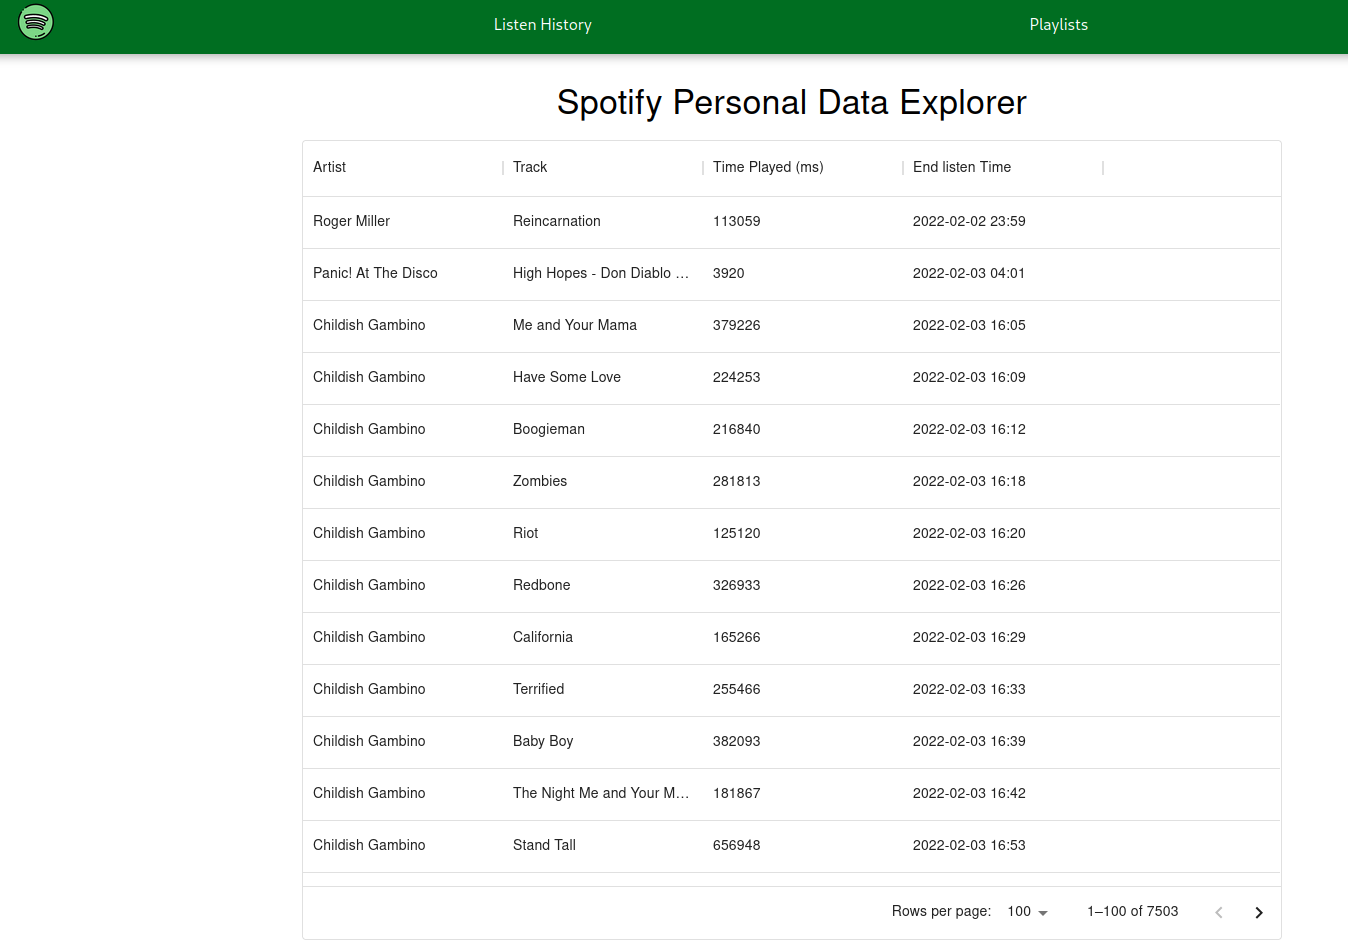Click the 2022-02-03 16:09 end time

(x=969, y=377)
